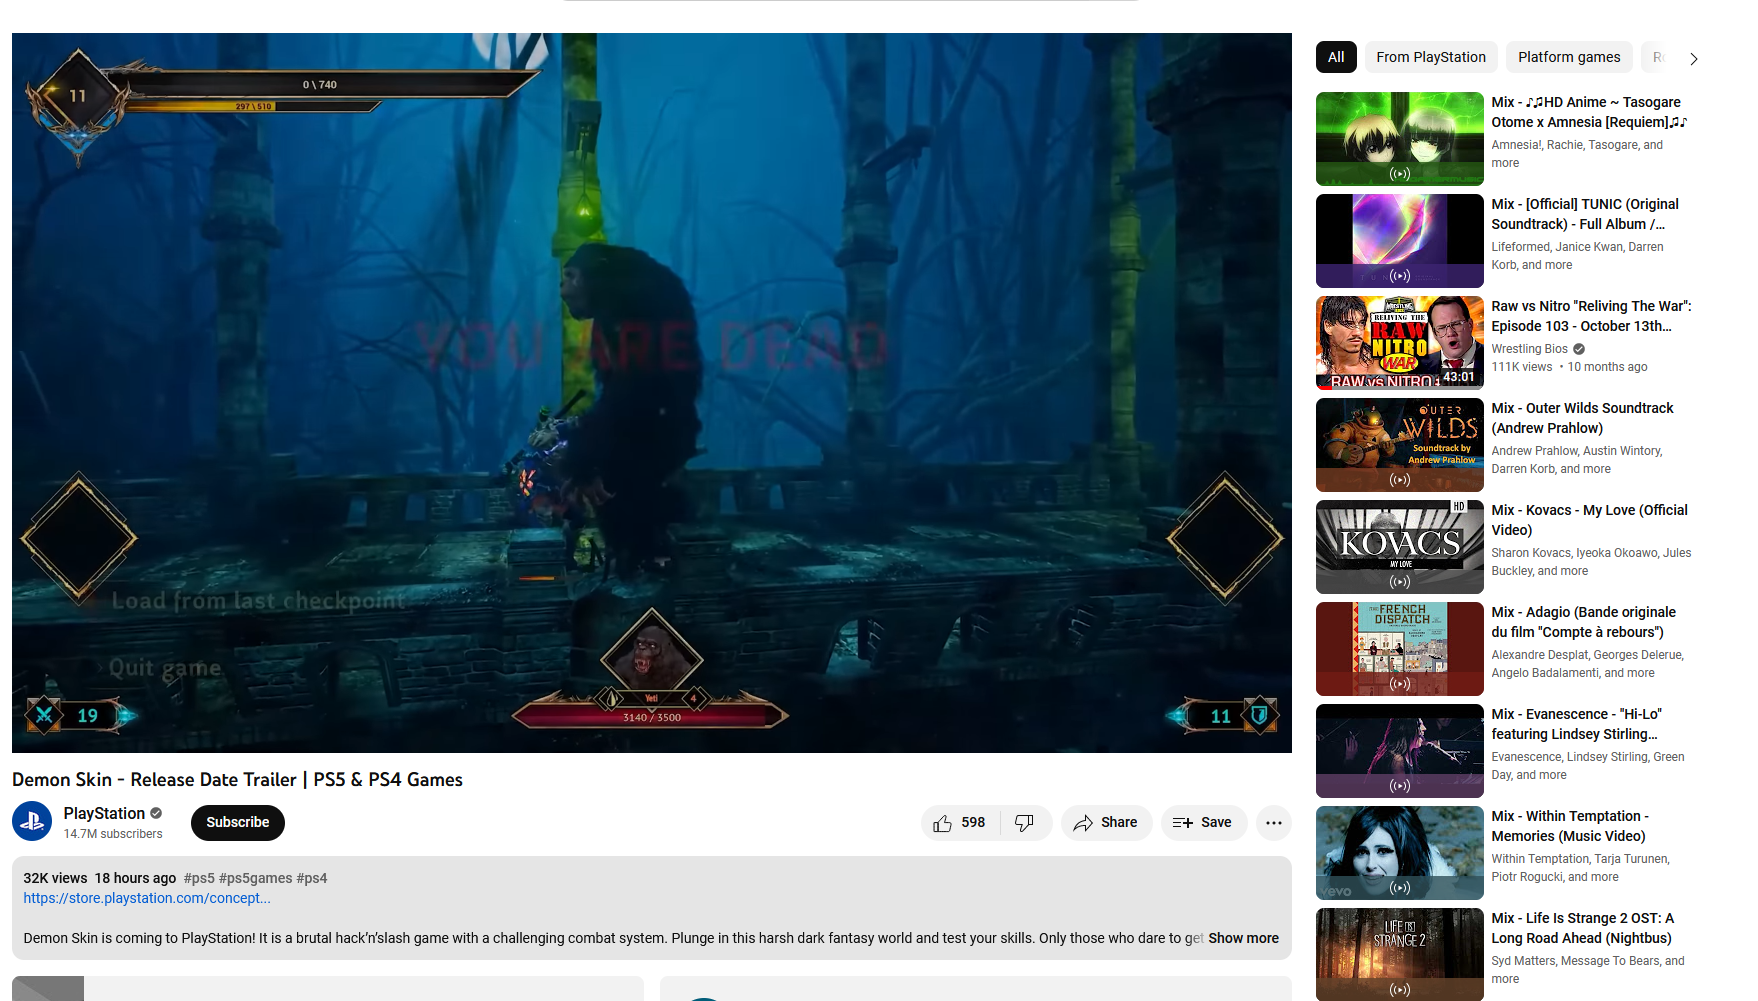Open the Within Temptation Memories mix thumbnail

tap(1400, 853)
